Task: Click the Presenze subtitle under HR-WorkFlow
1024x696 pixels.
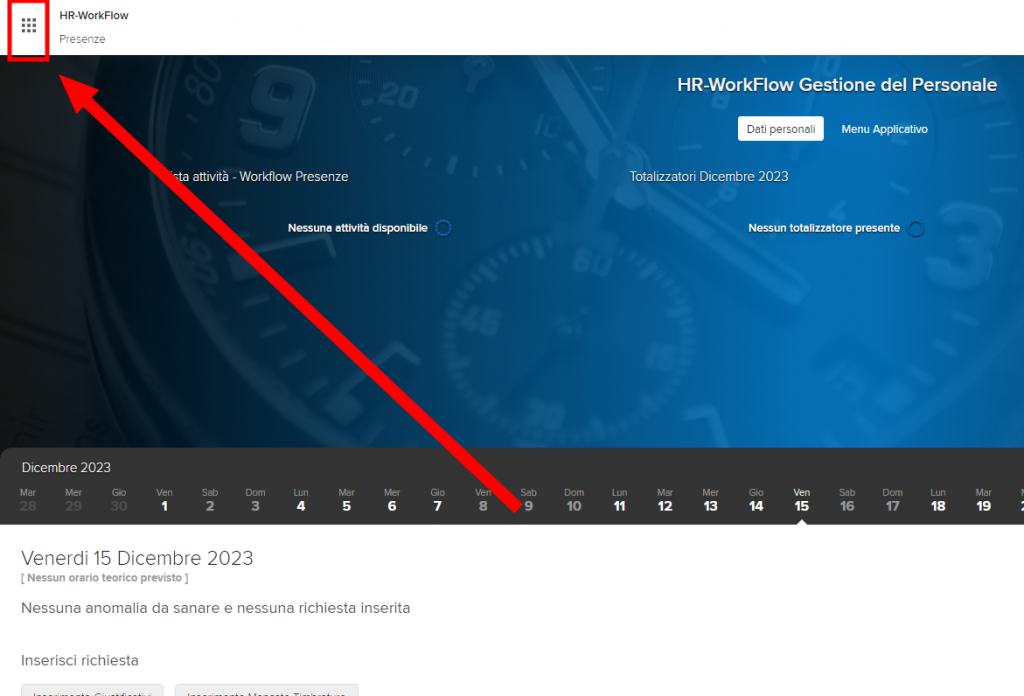Action: (x=82, y=39)
